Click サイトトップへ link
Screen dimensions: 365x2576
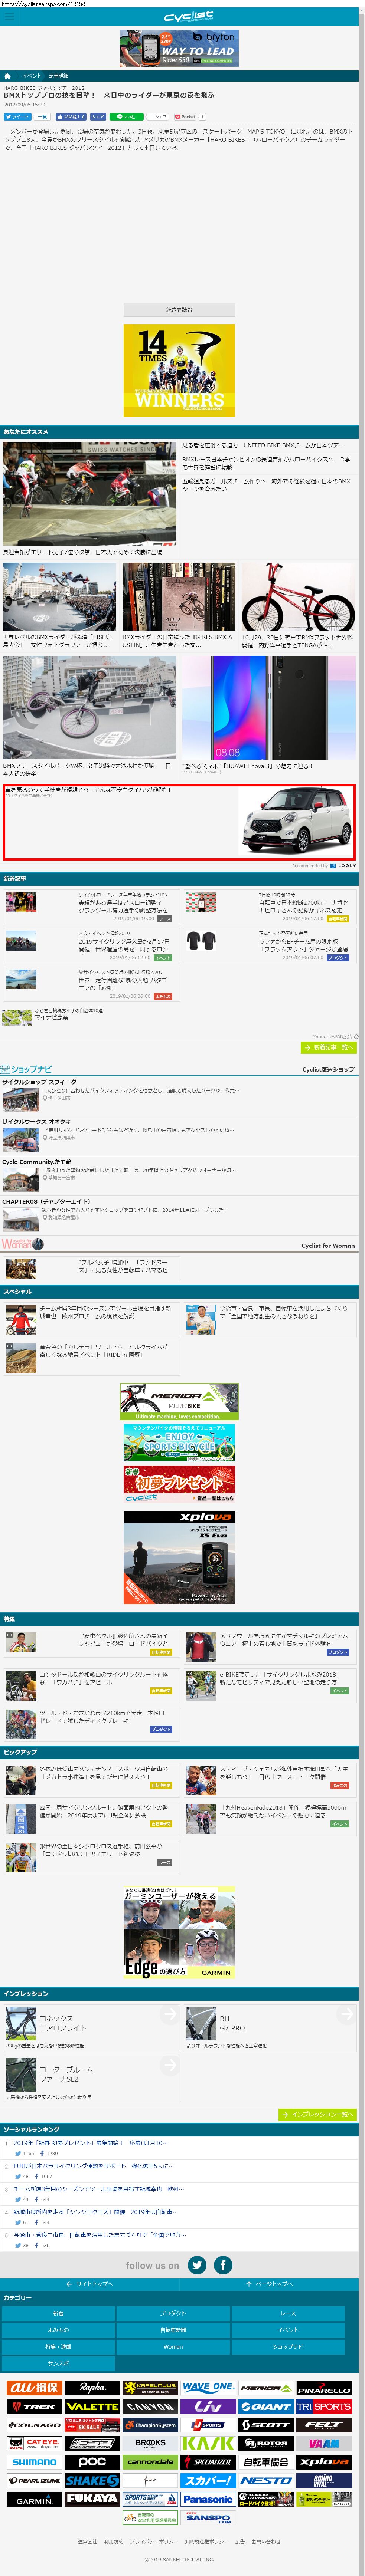[89, 2284]
